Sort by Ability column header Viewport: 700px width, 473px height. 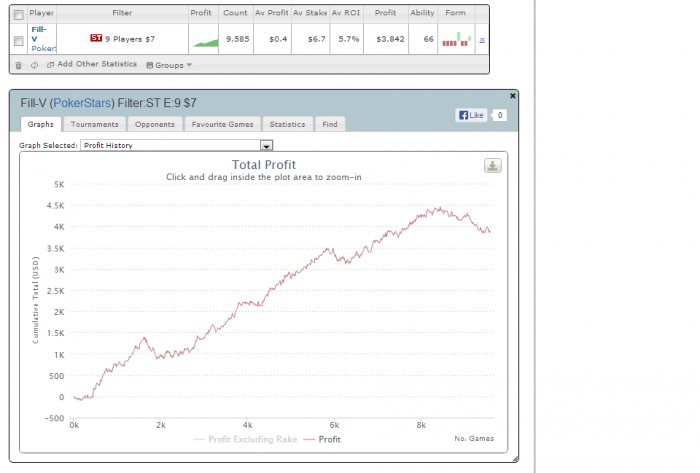click(422, 13)
